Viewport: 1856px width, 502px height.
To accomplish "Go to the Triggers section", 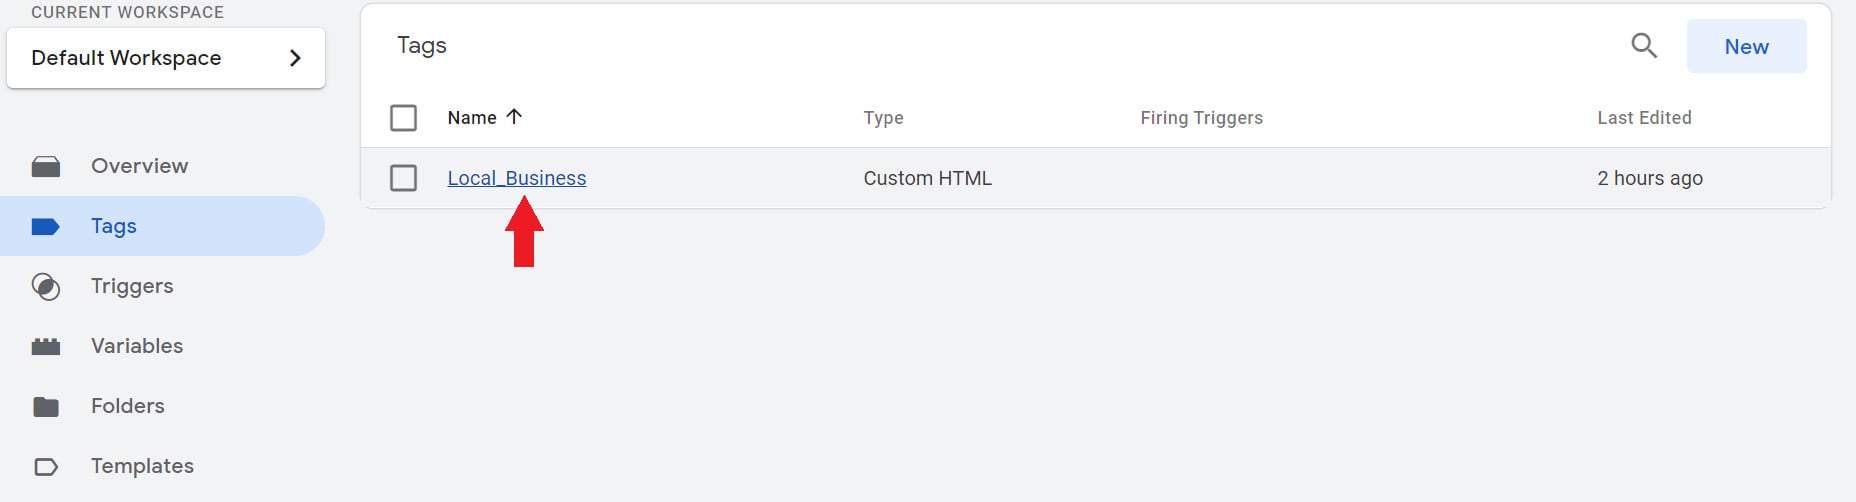I will click(x=132, y=286).
